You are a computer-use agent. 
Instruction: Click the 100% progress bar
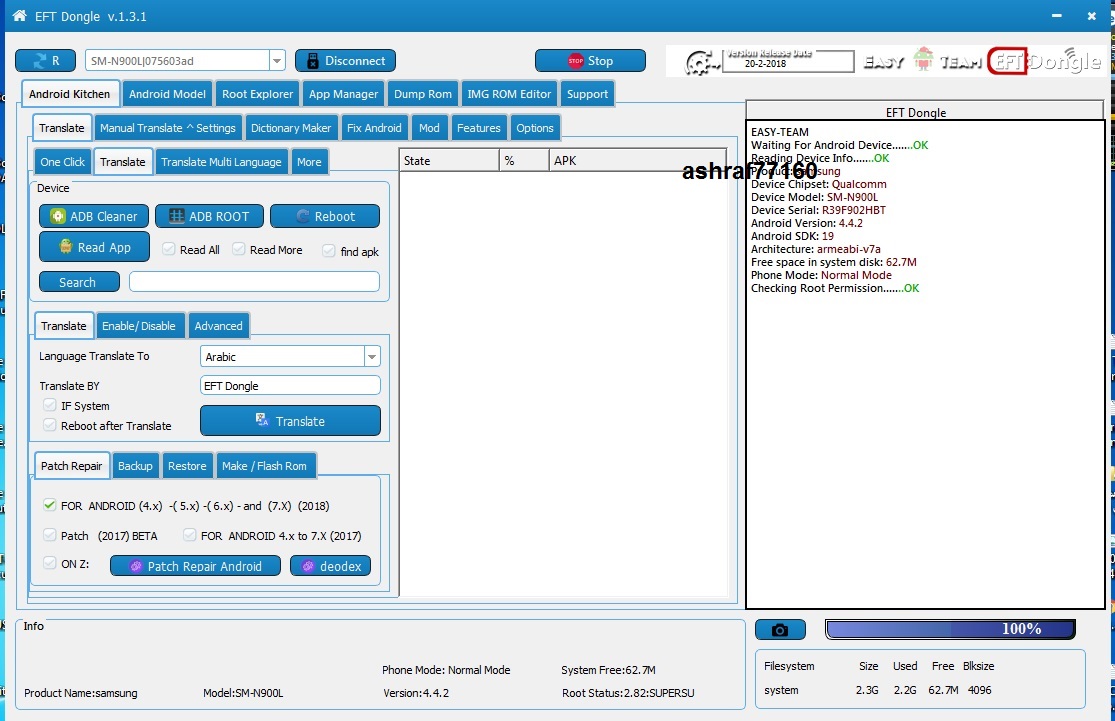pos(950,629)
